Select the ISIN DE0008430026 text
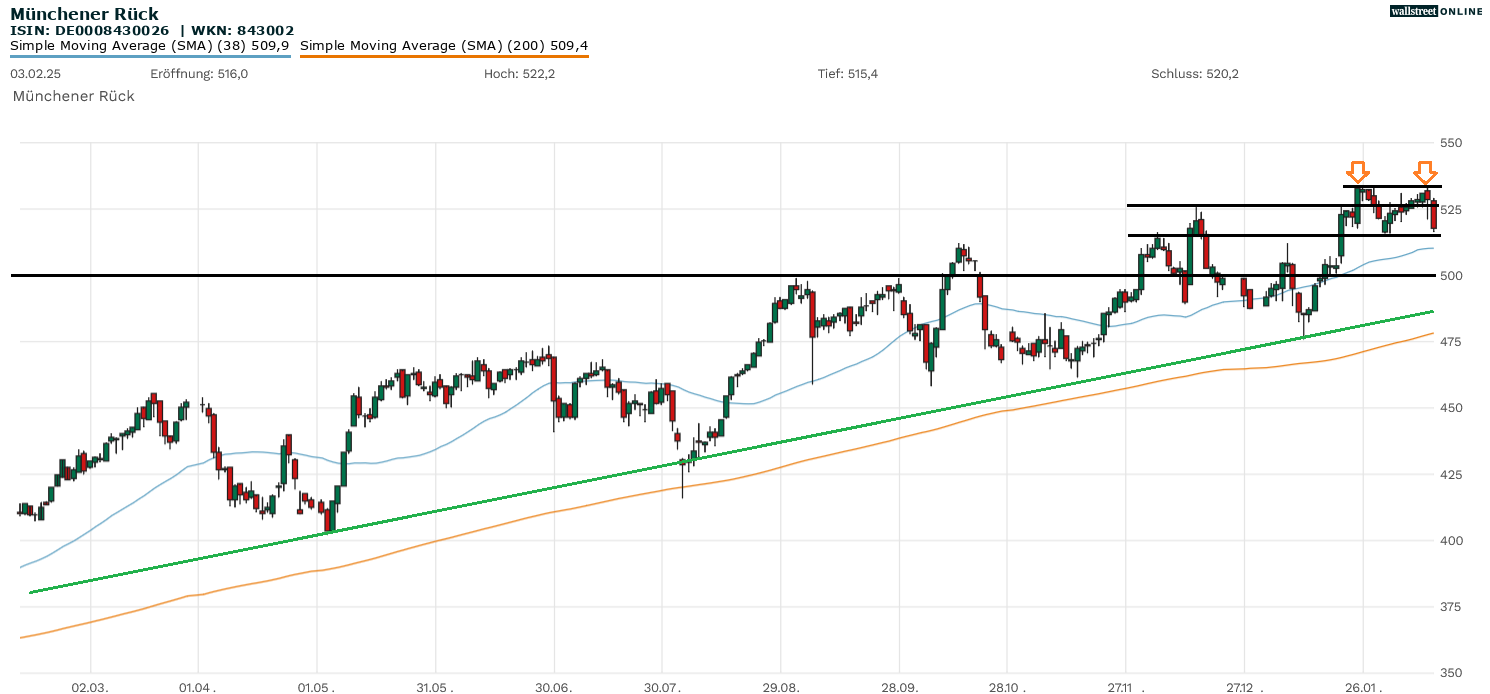This screenshot has height=694, width=1490. click(x=91, y=30)
